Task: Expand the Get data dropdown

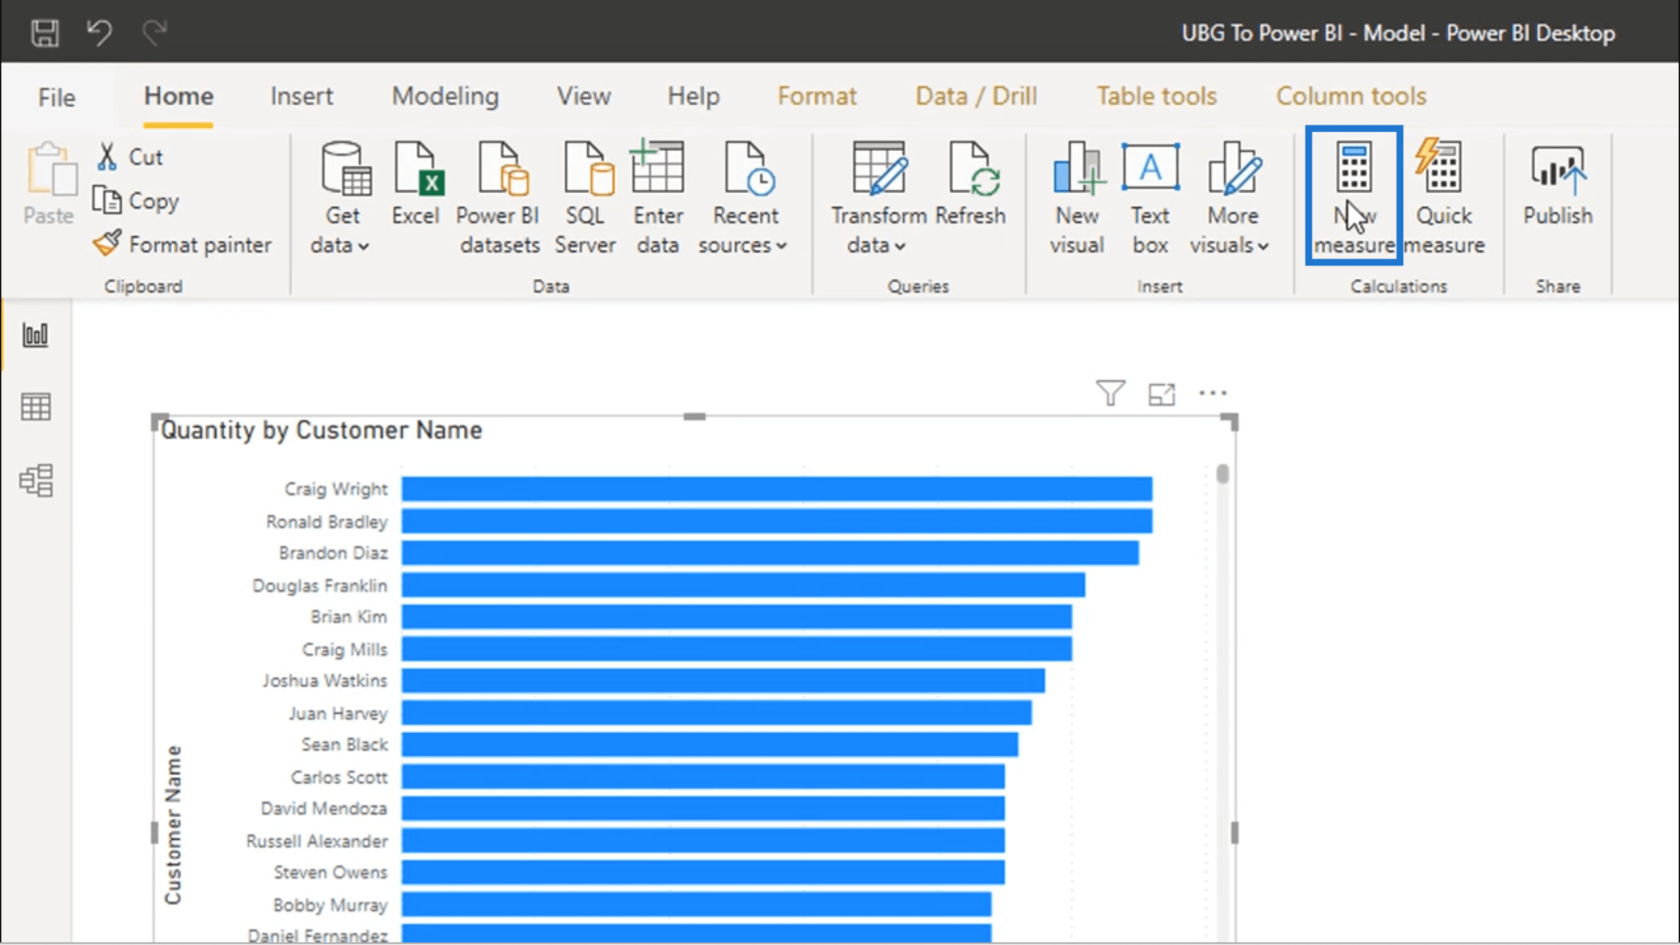Action: (341, 245)
